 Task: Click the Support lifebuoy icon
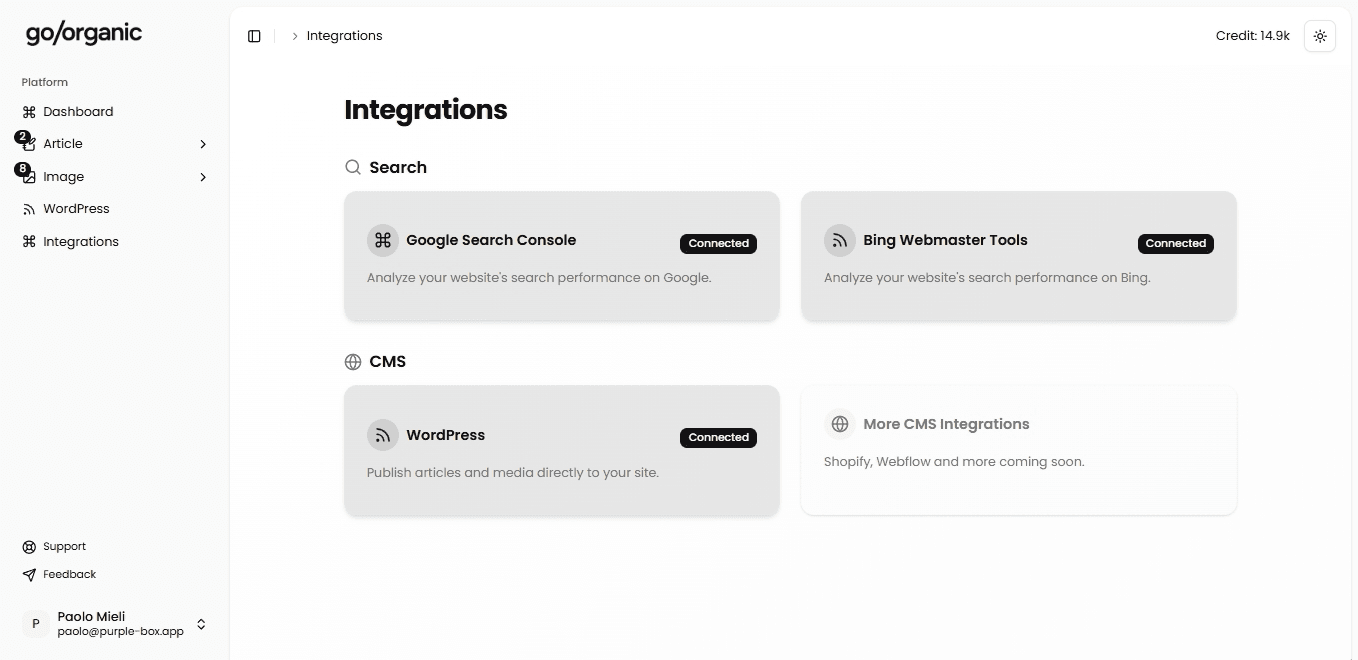(x=29, y=547)
